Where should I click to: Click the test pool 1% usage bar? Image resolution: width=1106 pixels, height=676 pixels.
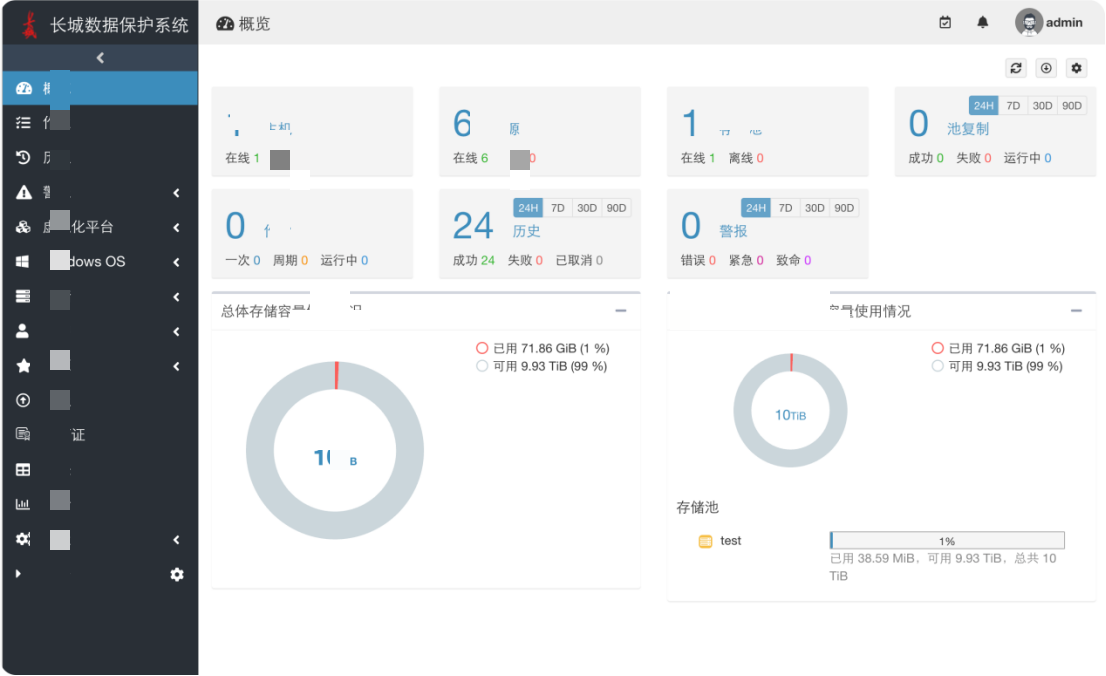[x=946, y=541]
